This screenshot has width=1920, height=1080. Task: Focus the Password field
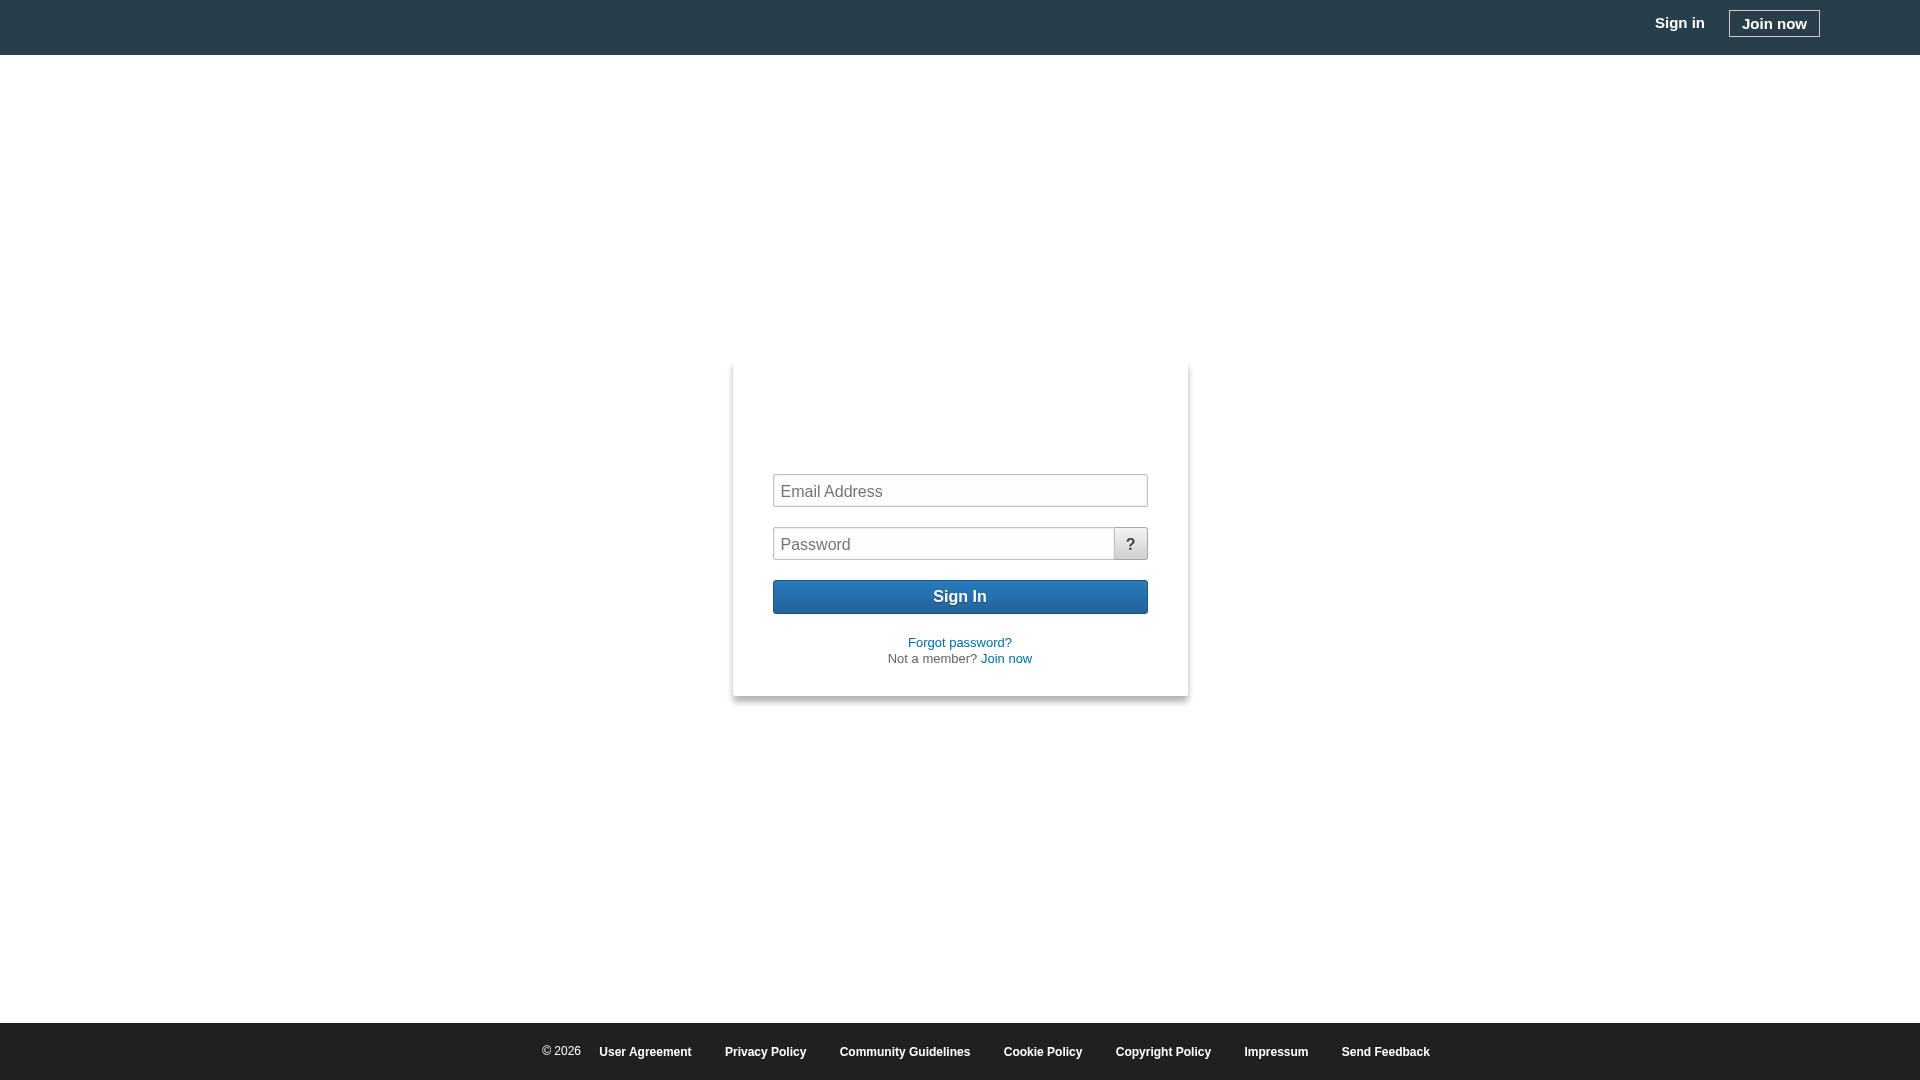pos(943,544)
